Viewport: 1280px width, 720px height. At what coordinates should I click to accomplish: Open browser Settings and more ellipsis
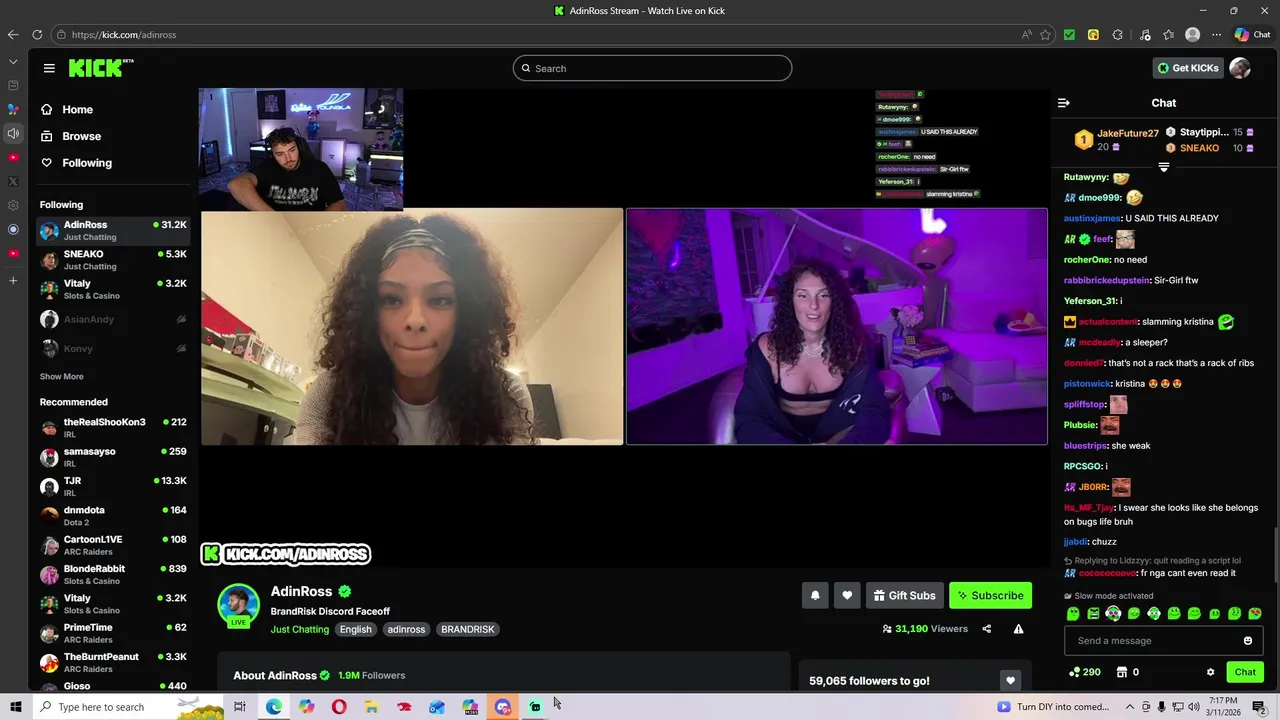(1216, 34)
